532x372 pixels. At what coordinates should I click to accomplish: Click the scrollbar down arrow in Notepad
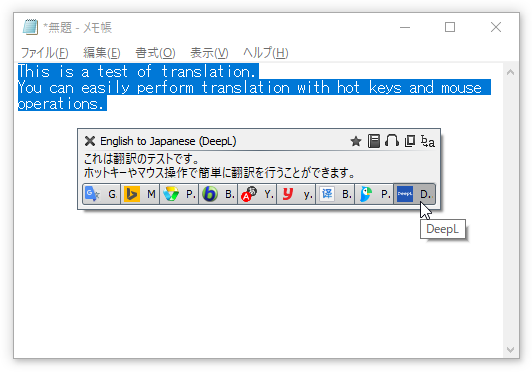pyautogui.click(x=510, y=350)
